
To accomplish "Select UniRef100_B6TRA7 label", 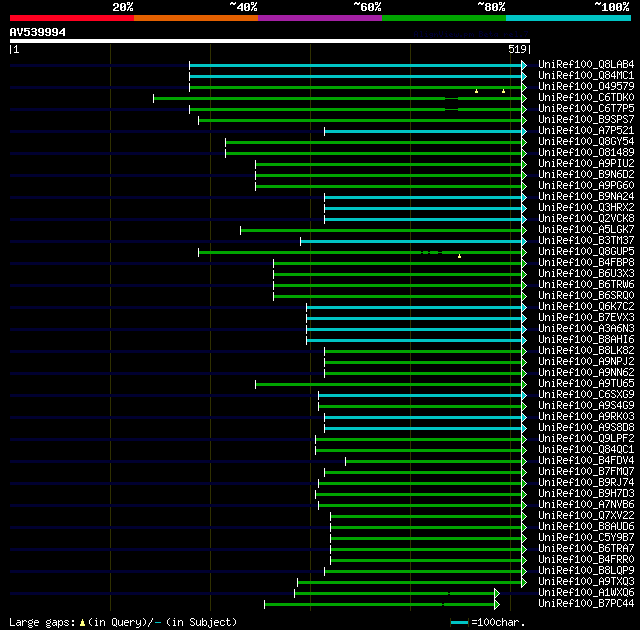I will 586,549.
